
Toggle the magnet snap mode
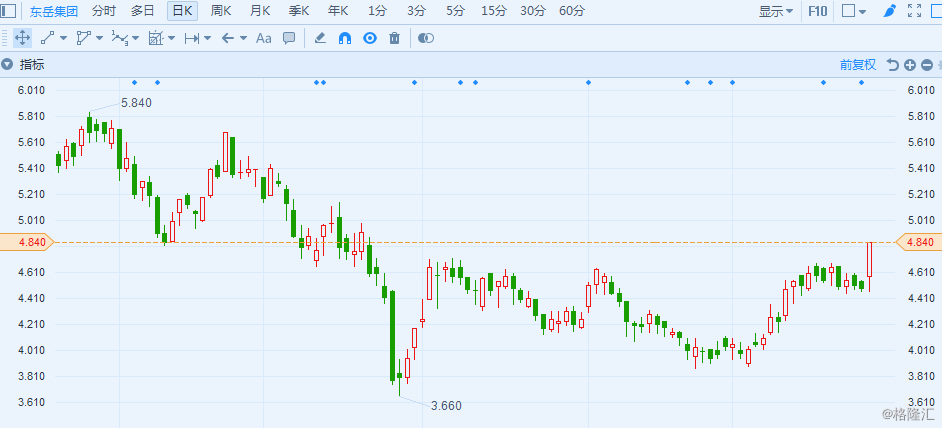click(x=345, y=38)
